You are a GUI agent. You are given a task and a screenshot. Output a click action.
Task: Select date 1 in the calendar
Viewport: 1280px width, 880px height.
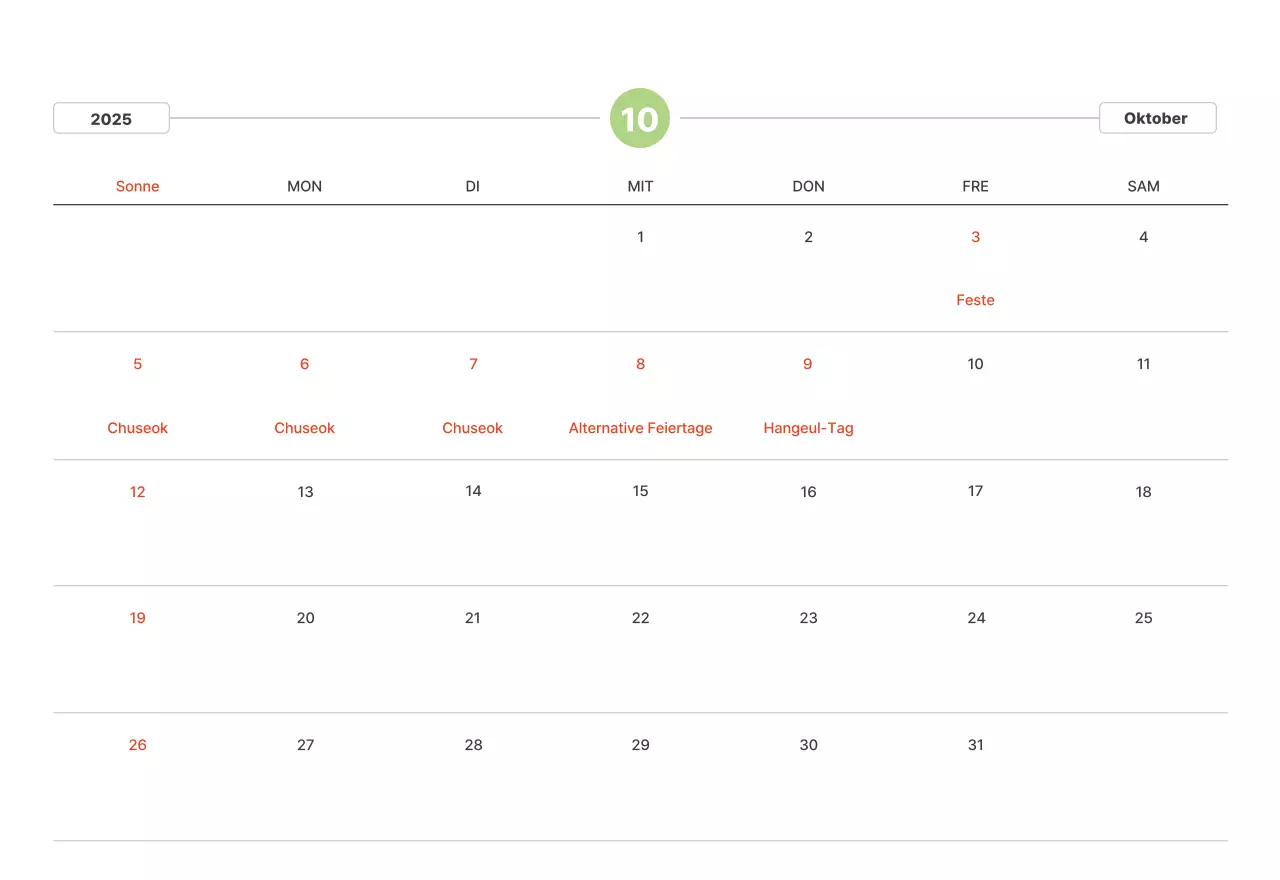tap(640, 237)
